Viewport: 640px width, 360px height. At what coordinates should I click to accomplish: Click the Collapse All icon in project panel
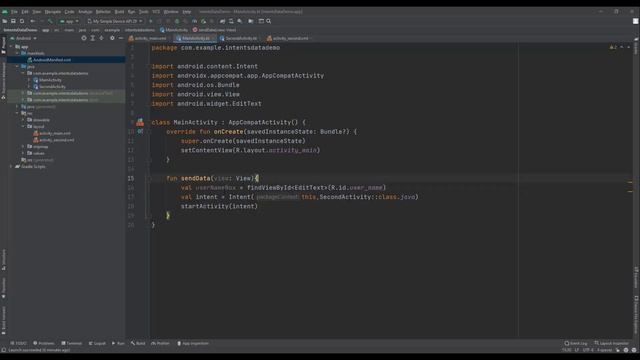pos(102,38)
